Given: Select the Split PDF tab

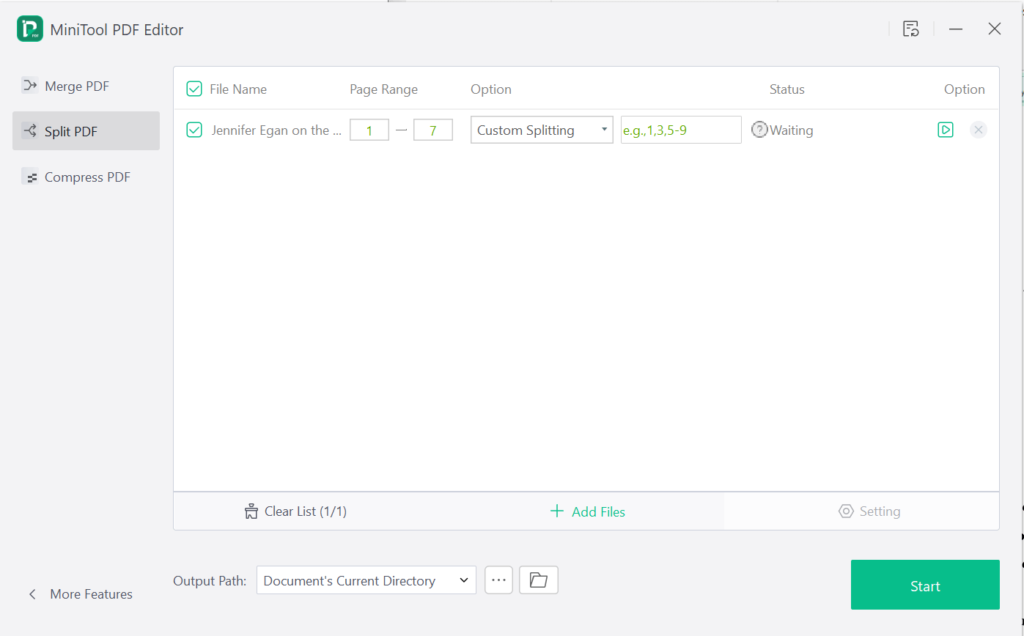Looking at the screenshot, I should 86,131.
